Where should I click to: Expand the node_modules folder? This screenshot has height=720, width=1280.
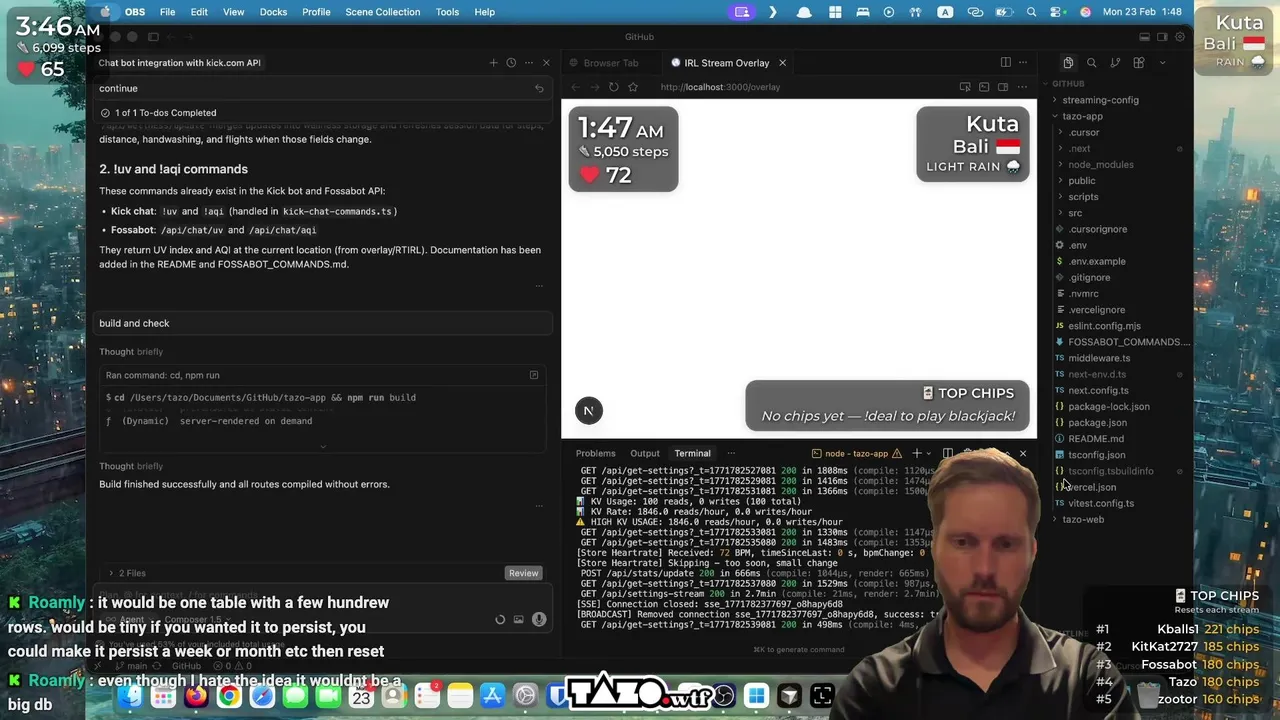tap(1100, 164)
